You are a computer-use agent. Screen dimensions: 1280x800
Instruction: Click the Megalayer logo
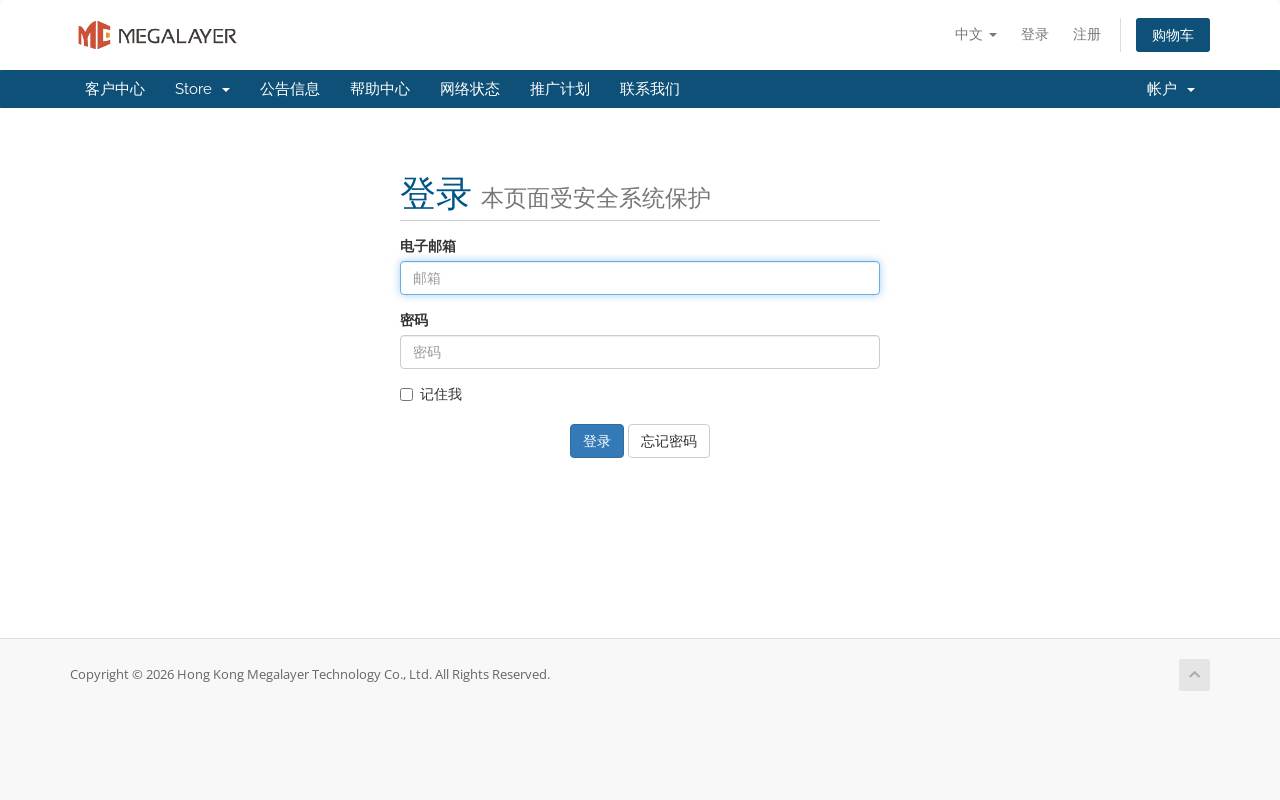click(x=157, y=35)
